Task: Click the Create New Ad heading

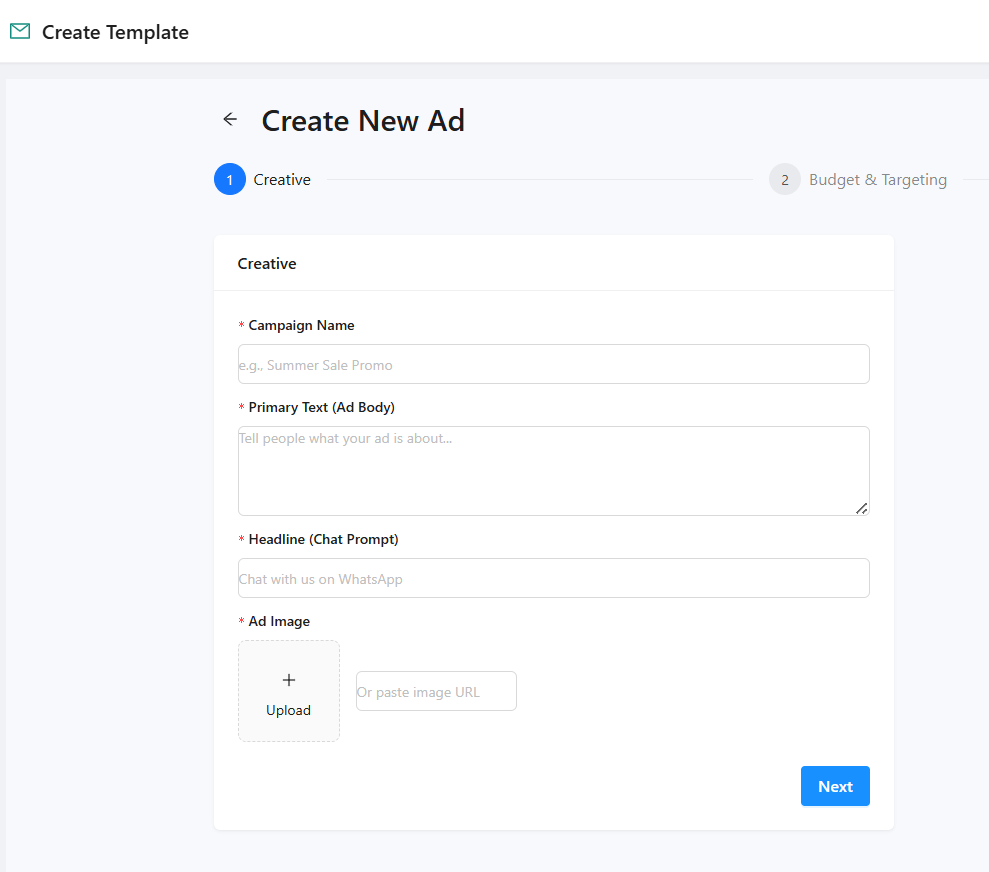Action: tap(363, 121)
